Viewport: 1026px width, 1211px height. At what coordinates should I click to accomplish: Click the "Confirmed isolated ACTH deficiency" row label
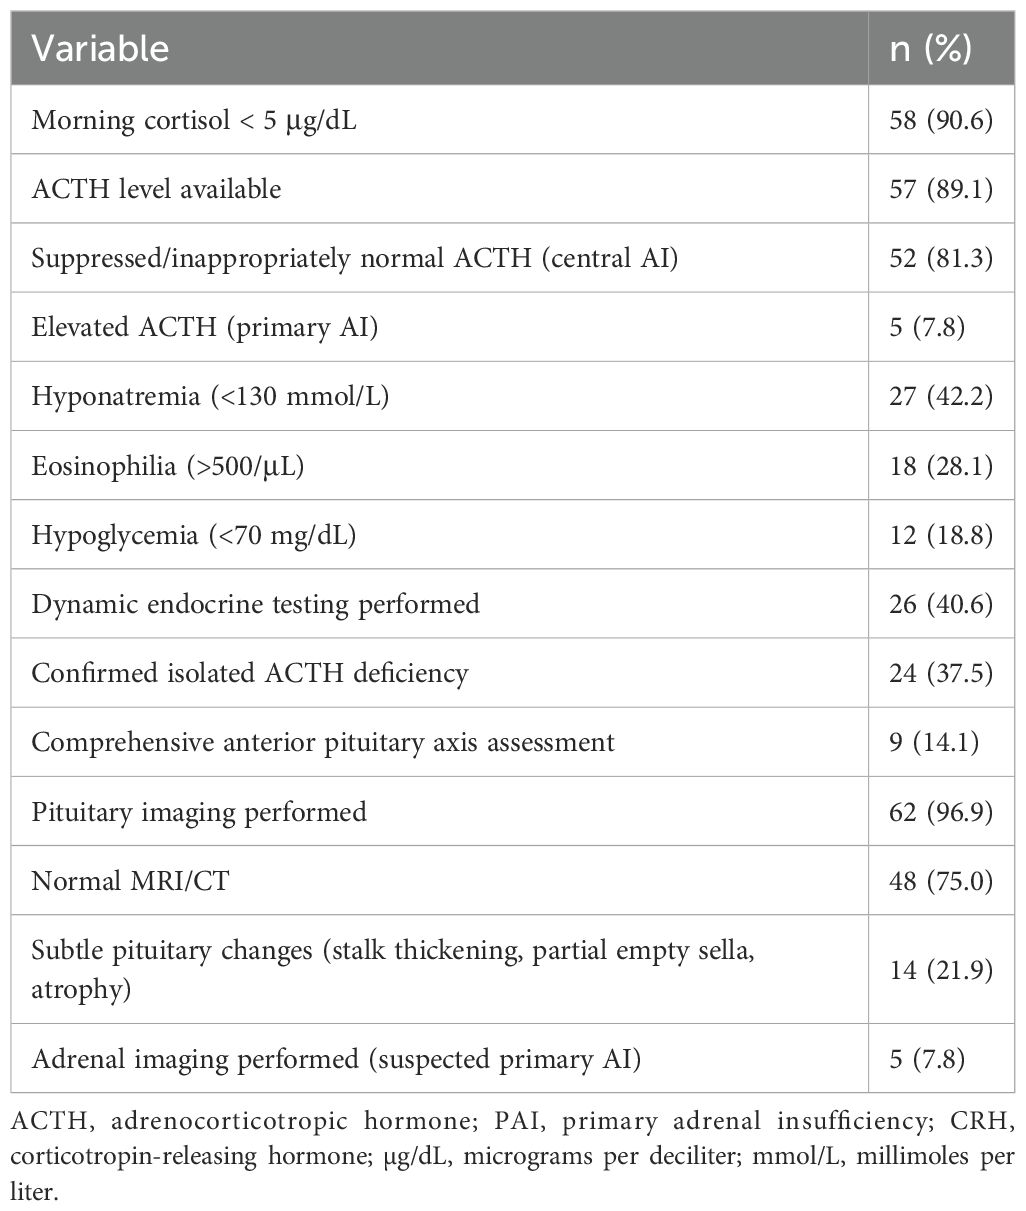[250, 673]
